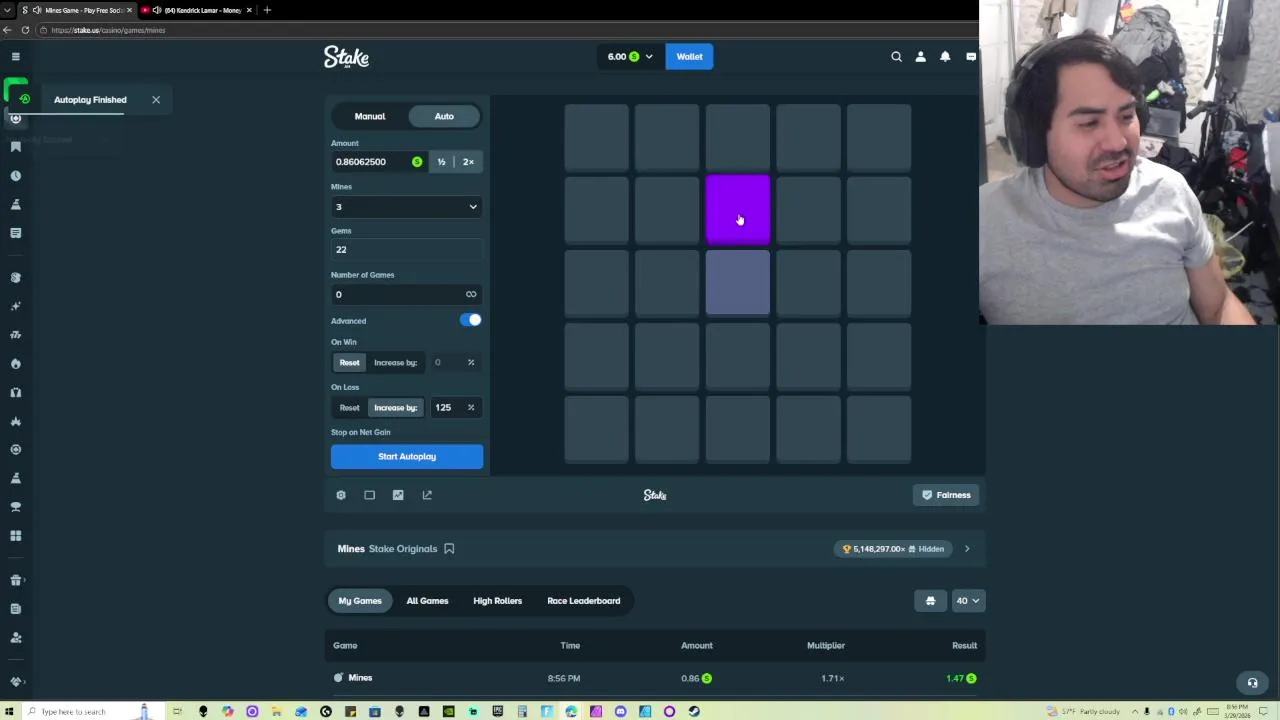The image size is (1280, 720).
Task: Open game settings gear below board
Action: click(x=341, y=495)
